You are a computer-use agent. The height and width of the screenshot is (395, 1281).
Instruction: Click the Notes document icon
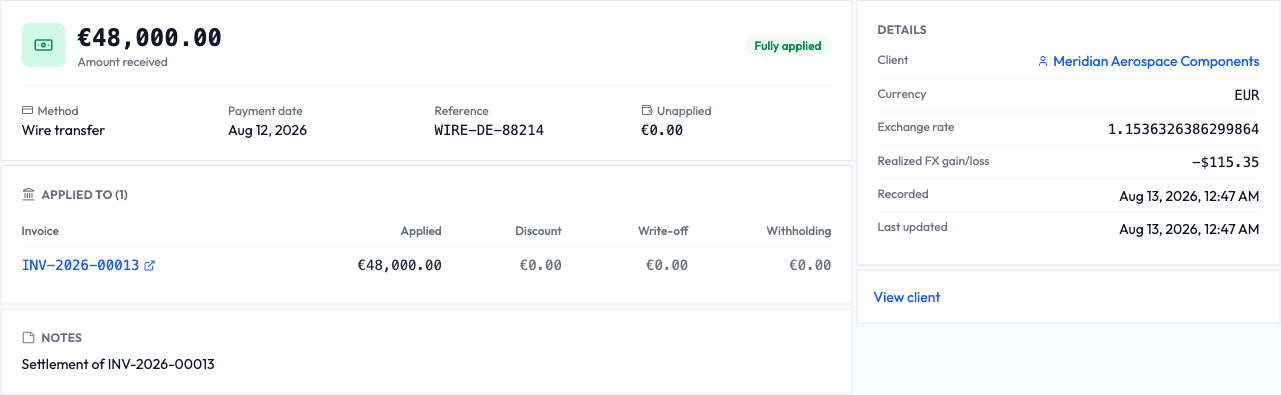(28, 338)
